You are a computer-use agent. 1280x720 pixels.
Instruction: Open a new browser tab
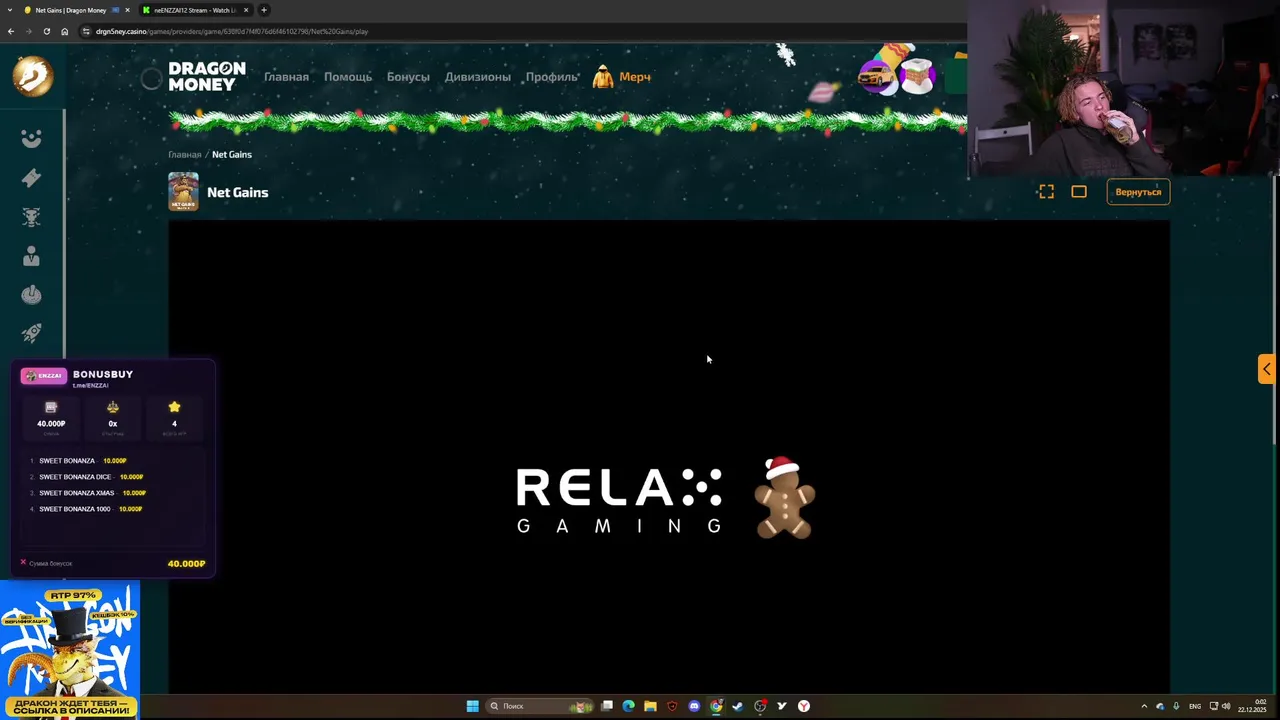(264, 10)
